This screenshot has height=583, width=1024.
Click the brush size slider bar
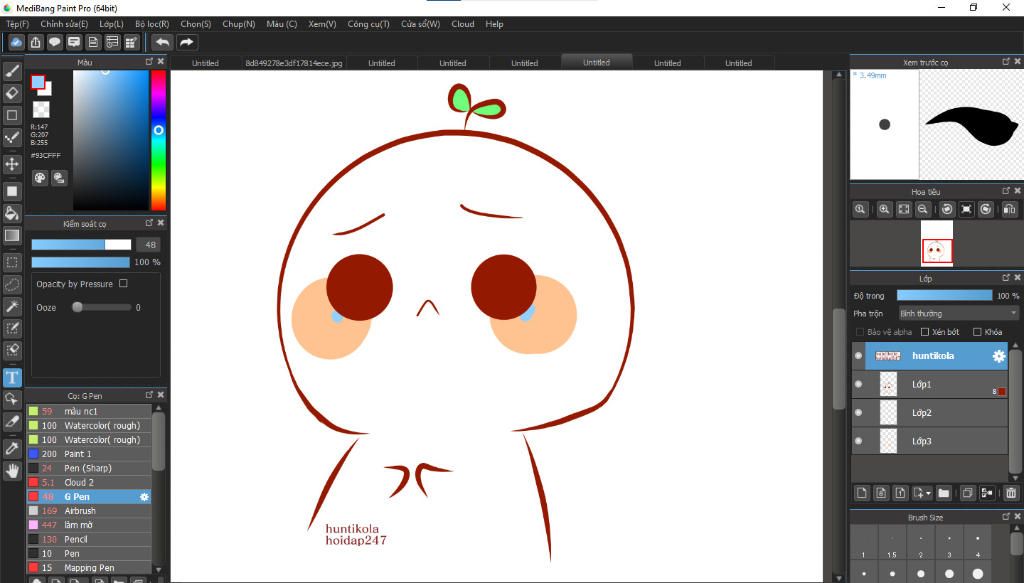click(81, 245)
